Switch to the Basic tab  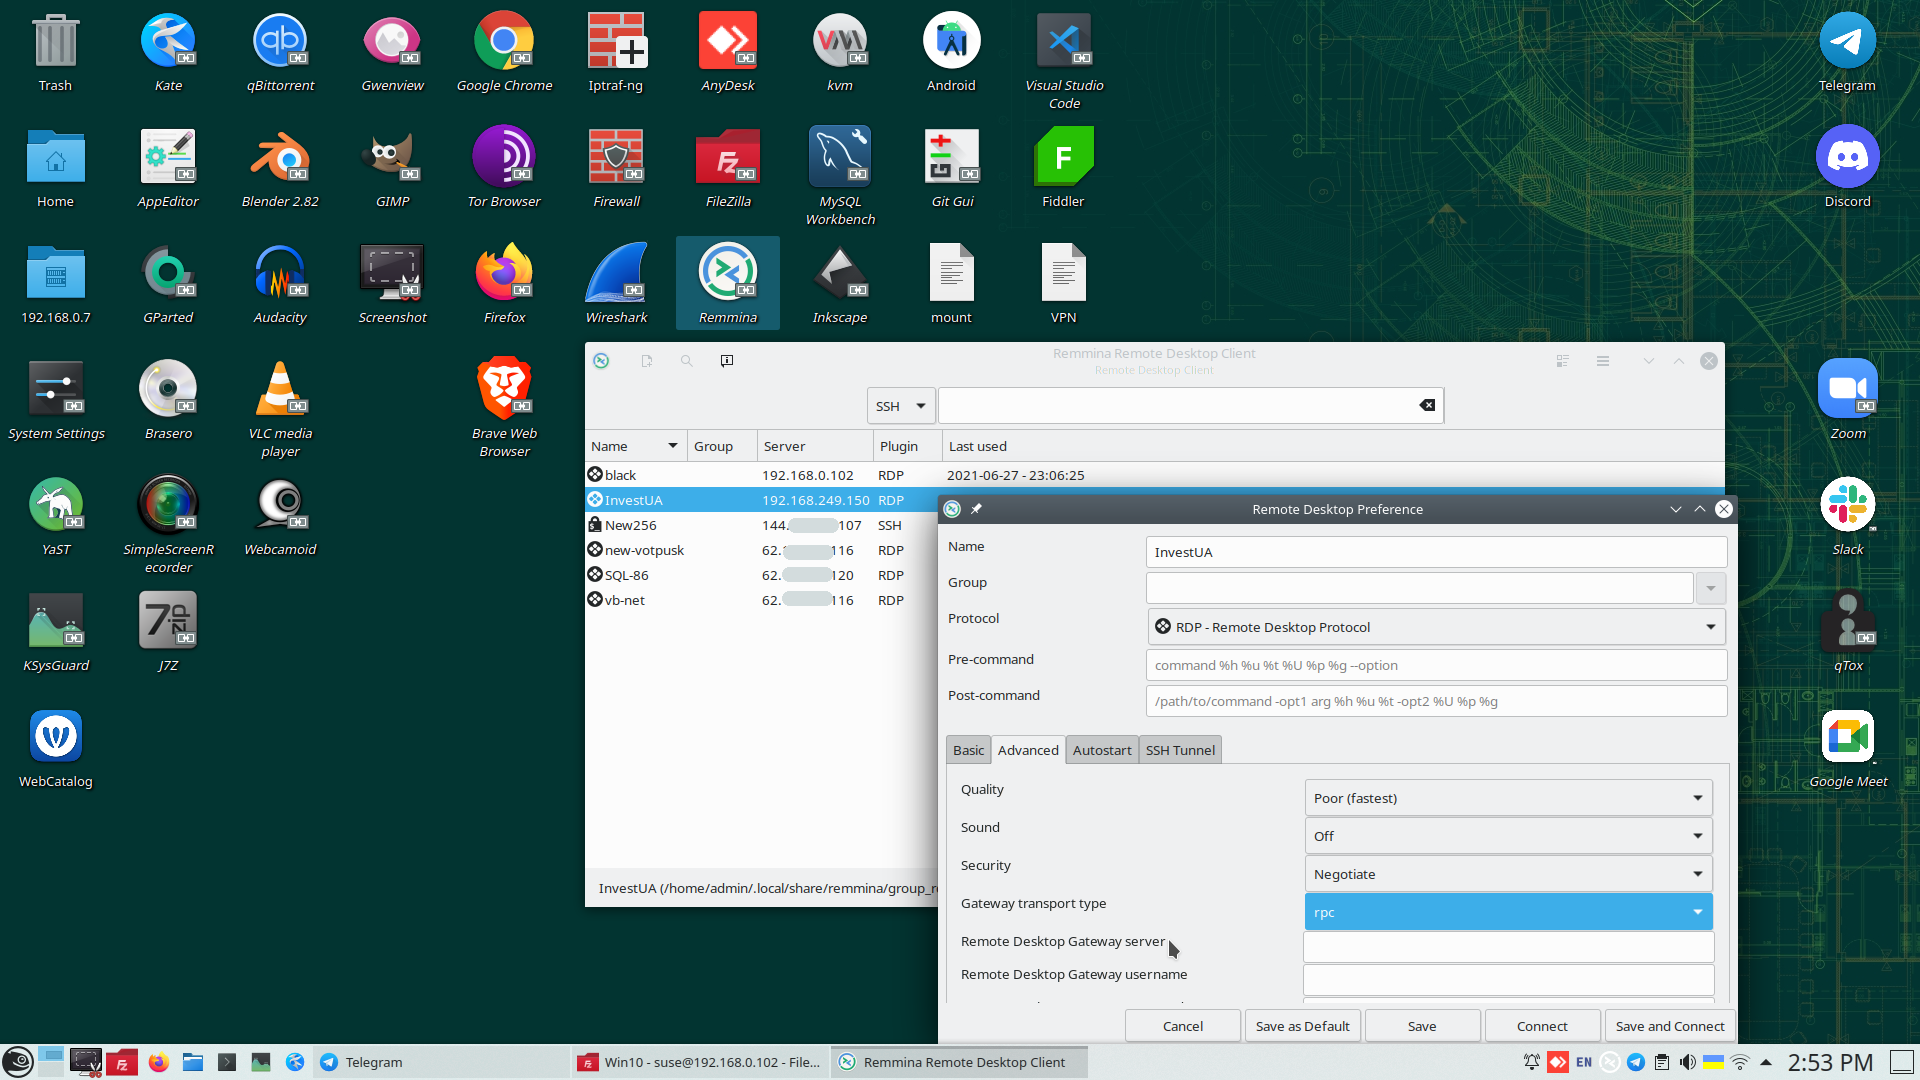tap(968, 750)
